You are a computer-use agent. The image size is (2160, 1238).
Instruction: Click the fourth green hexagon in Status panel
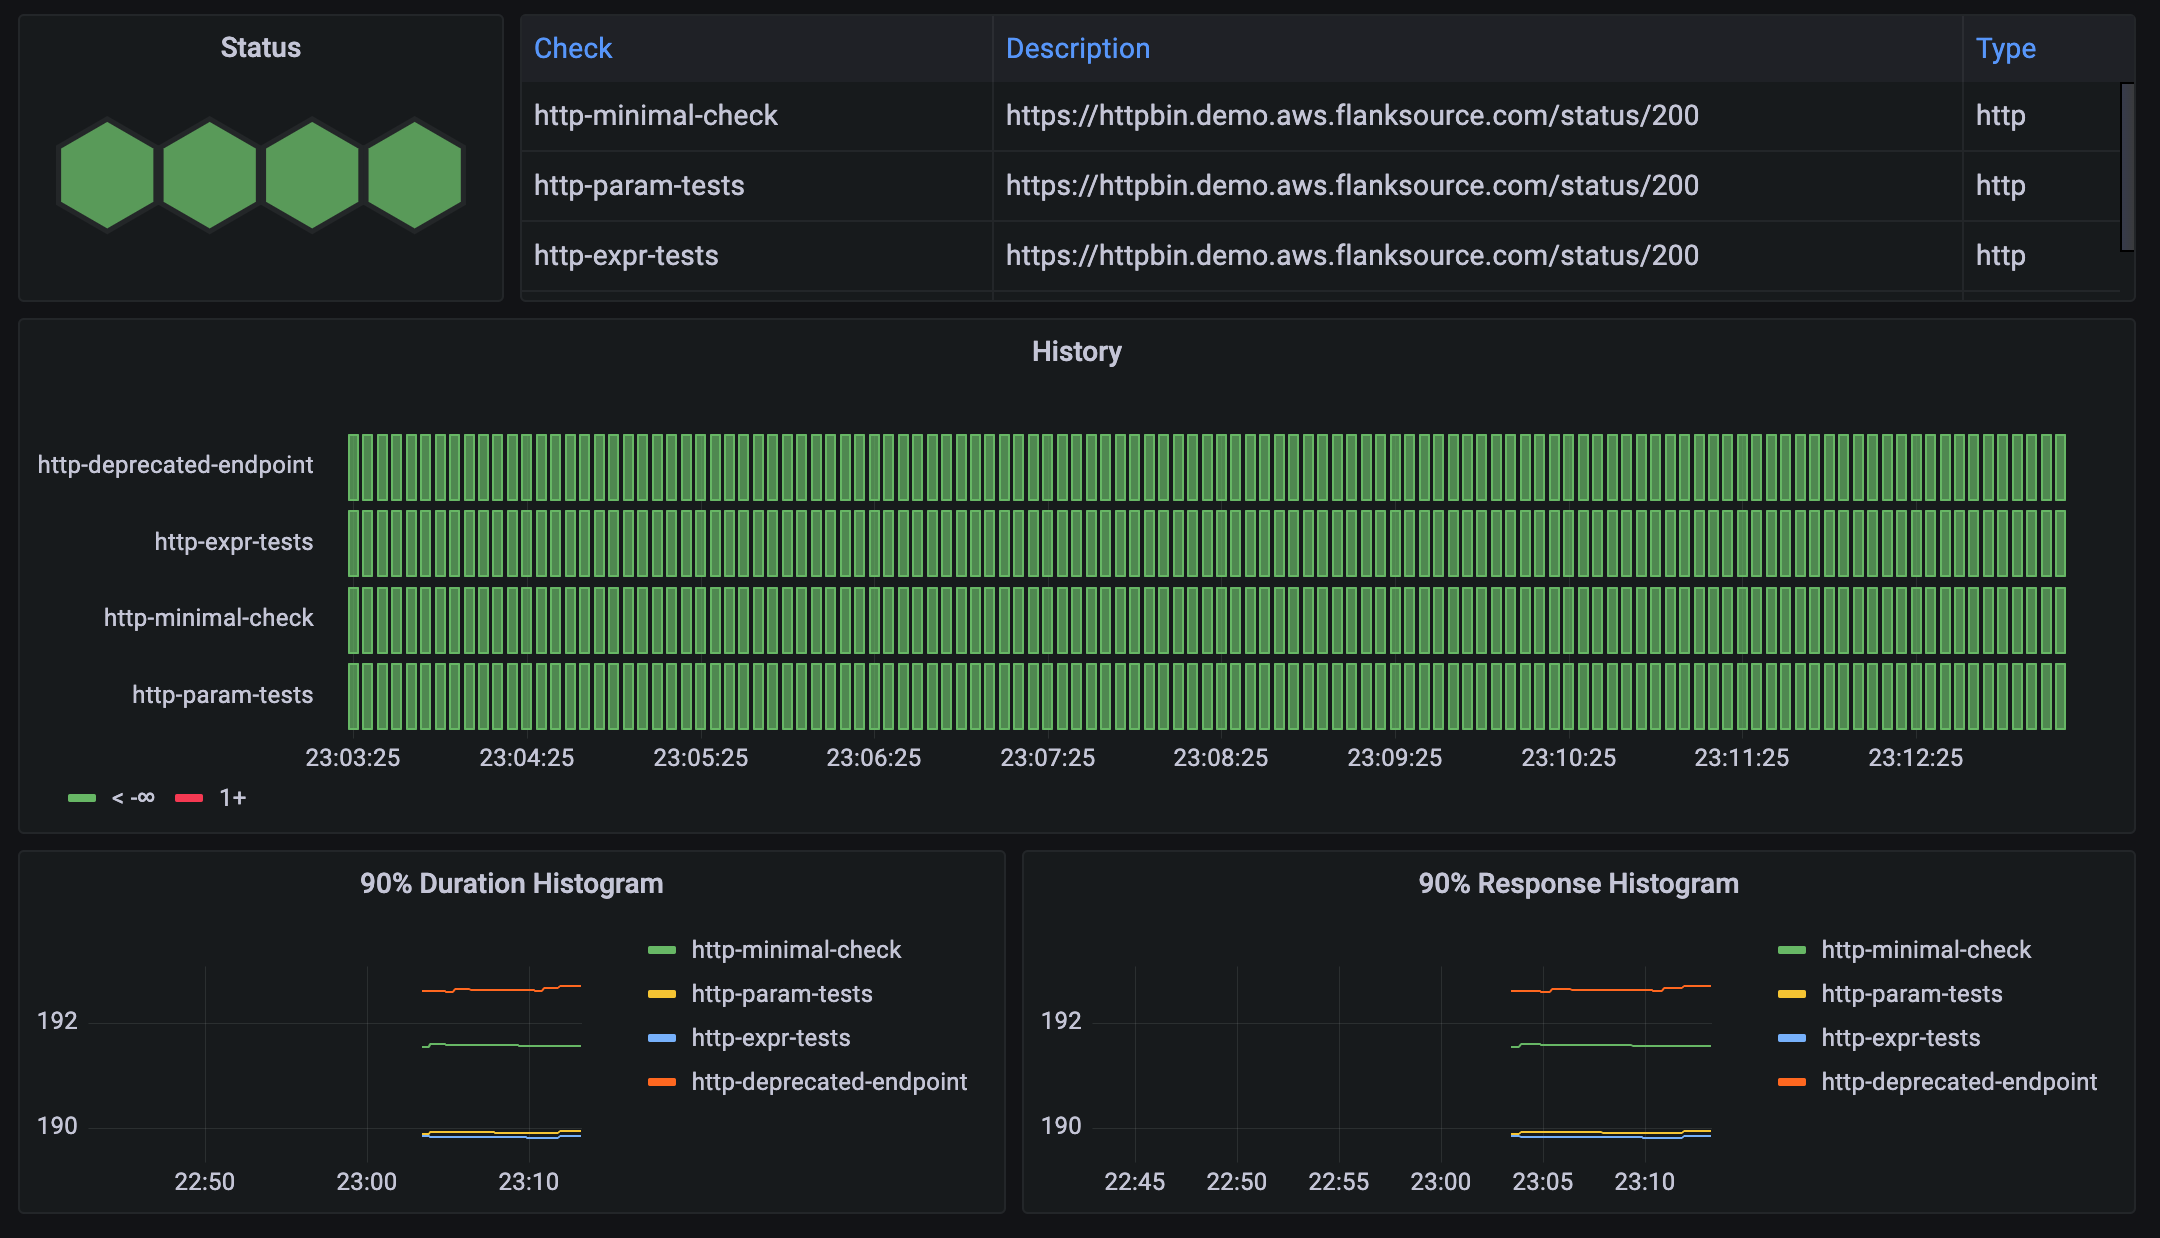pyautogui.click(x=414, y=176)
